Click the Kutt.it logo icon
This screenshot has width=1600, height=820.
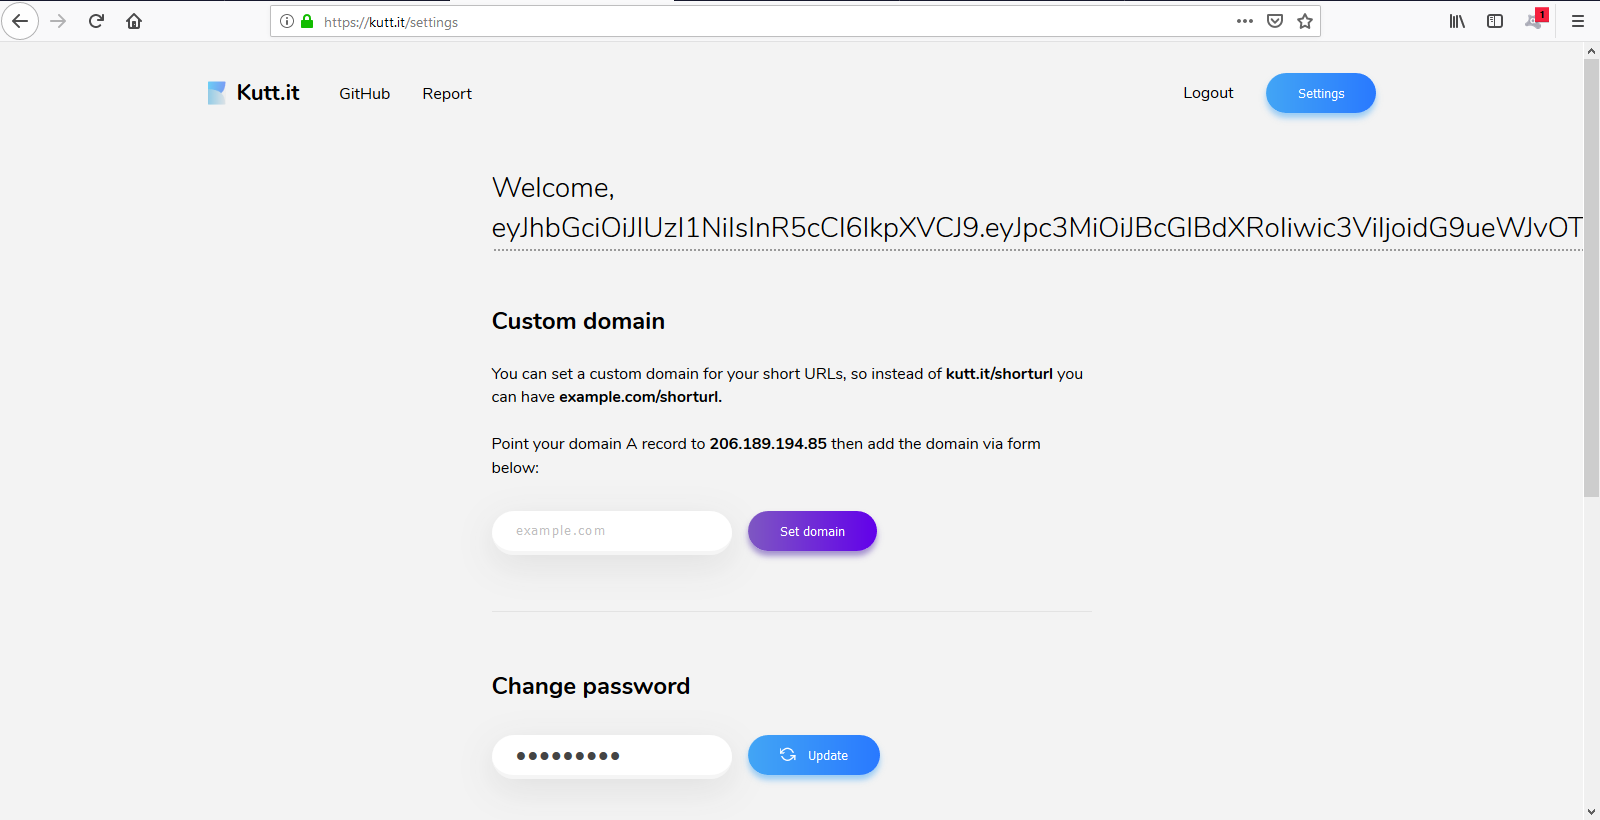(216, 92)
